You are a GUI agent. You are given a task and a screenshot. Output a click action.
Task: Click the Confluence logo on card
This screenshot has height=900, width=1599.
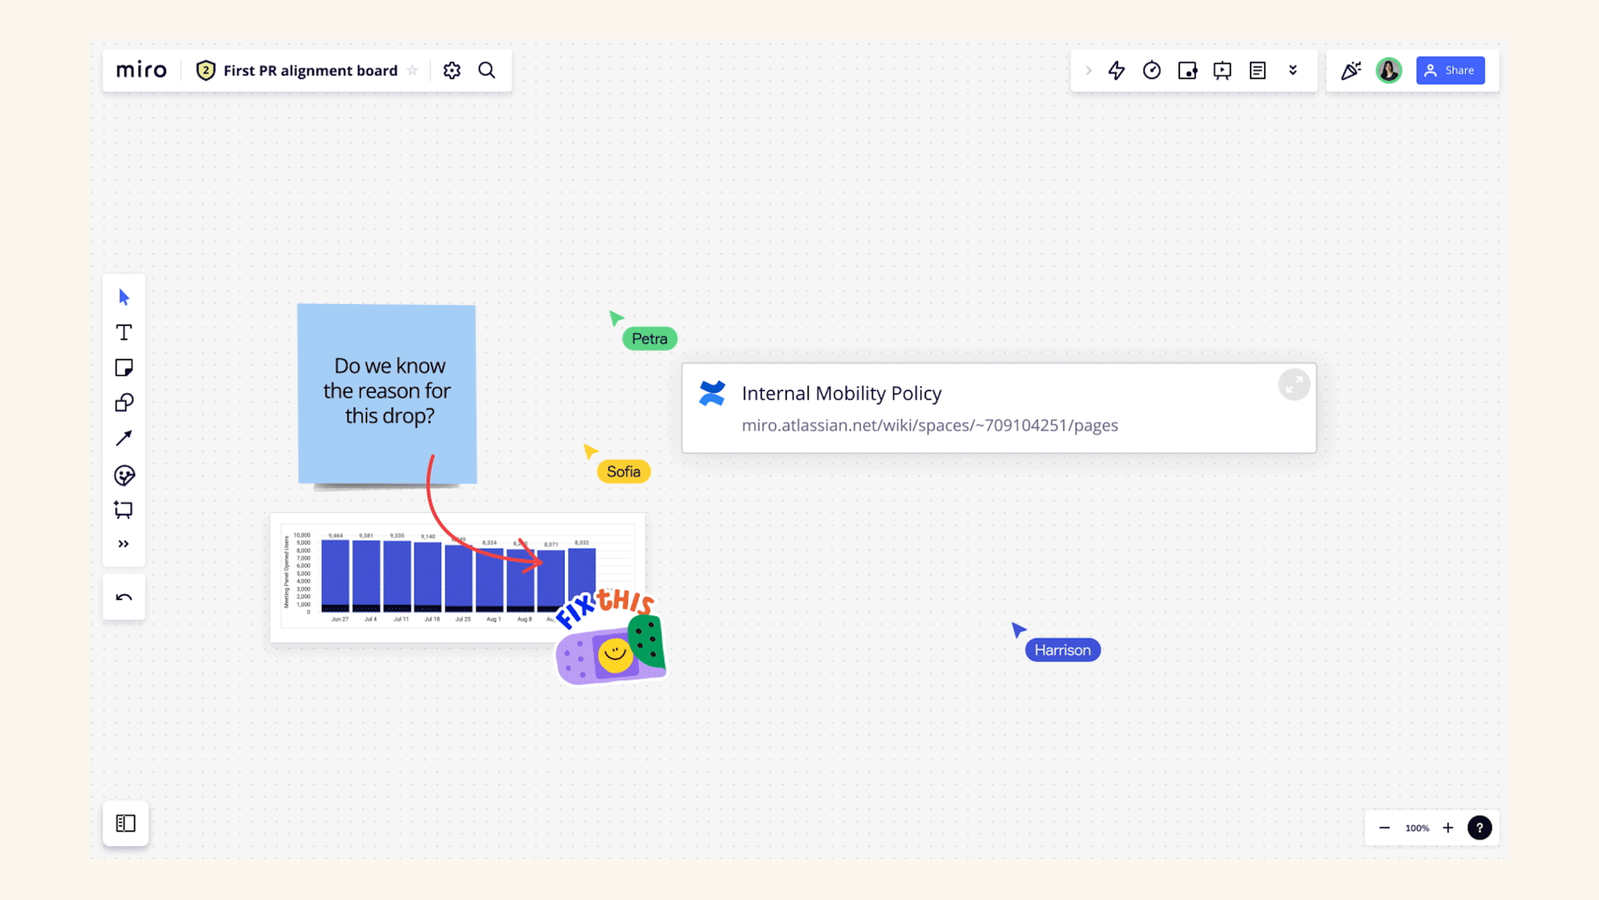tap(712, 393)
